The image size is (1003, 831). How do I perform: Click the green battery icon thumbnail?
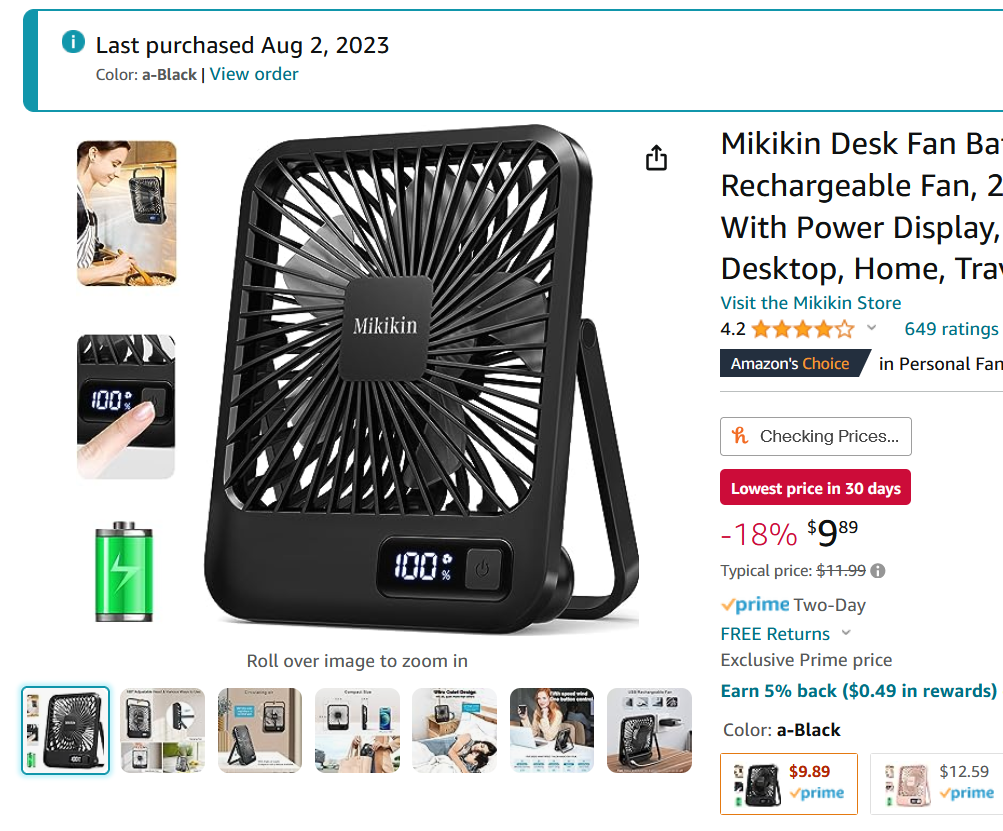(124, 571)
